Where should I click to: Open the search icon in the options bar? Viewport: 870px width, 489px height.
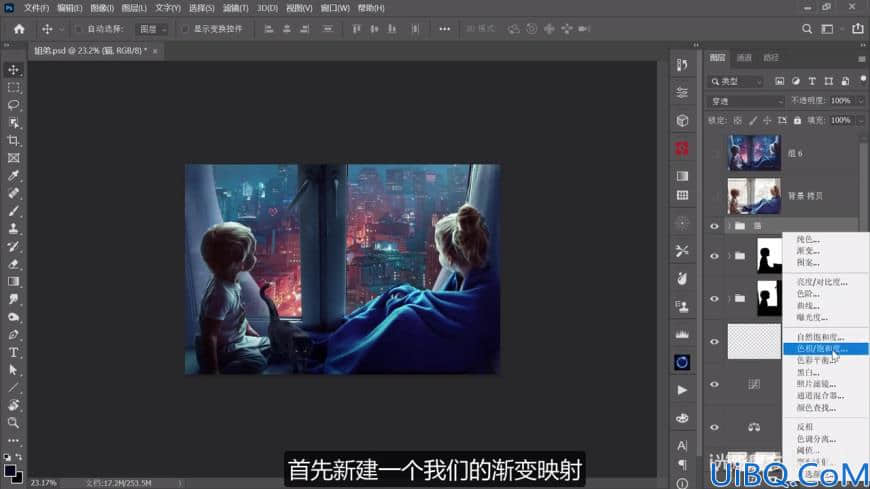[807, 29]
